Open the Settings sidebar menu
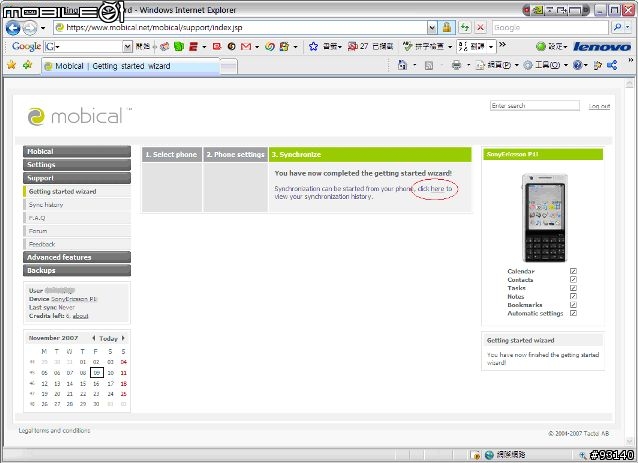This screenshot has width=638, height=463. pyautogui.click(x=77, y=165)
